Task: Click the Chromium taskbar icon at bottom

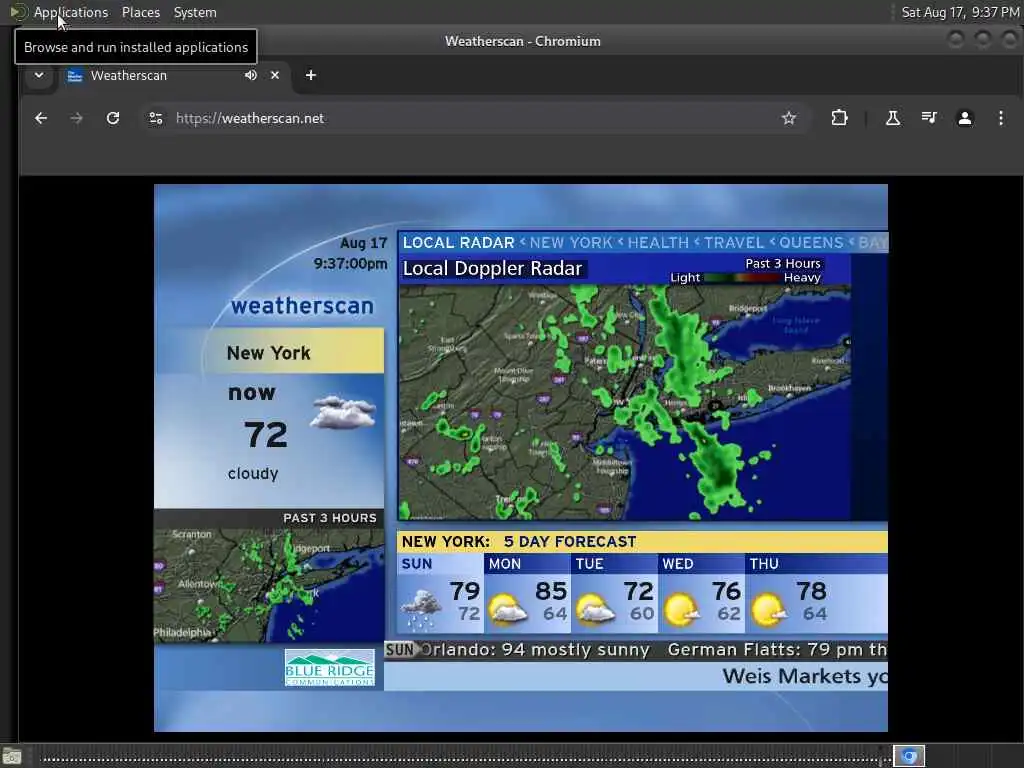Action: 909,756
